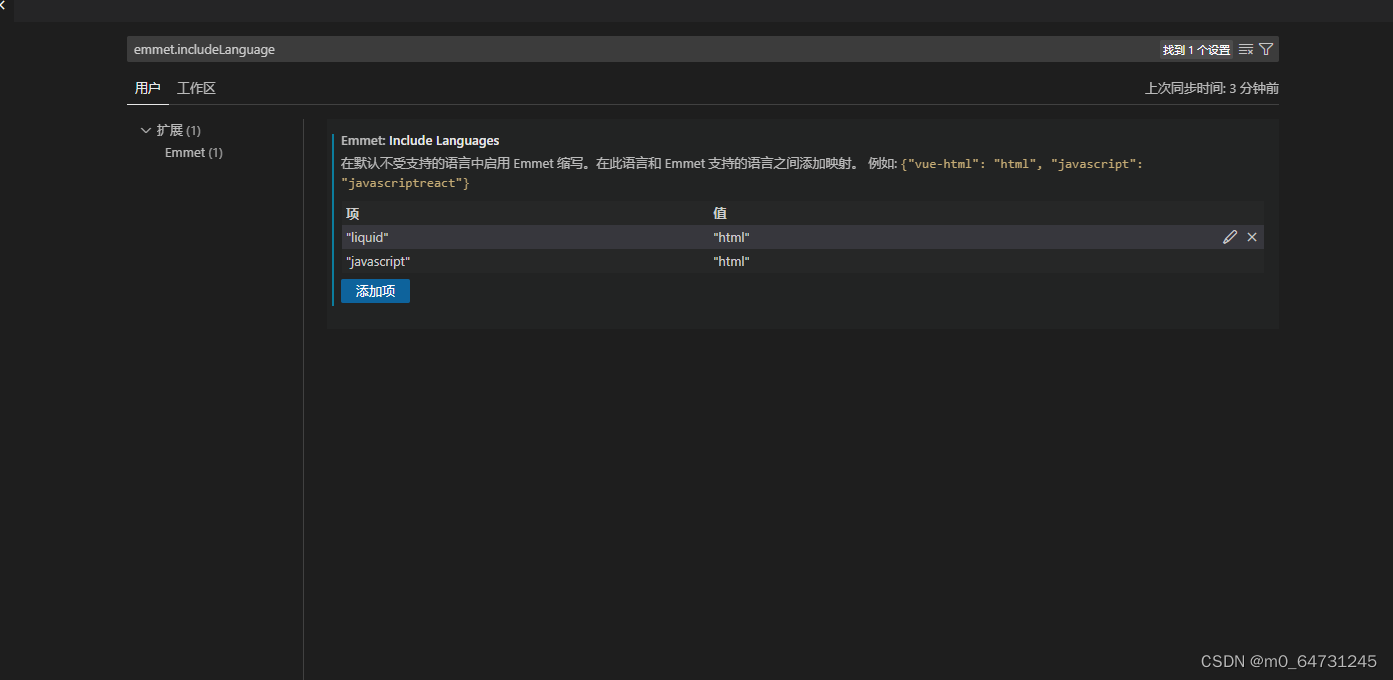Click the 值 column header
The height and width of the screenshot is (680, 1393).
(x=720, y=213)
